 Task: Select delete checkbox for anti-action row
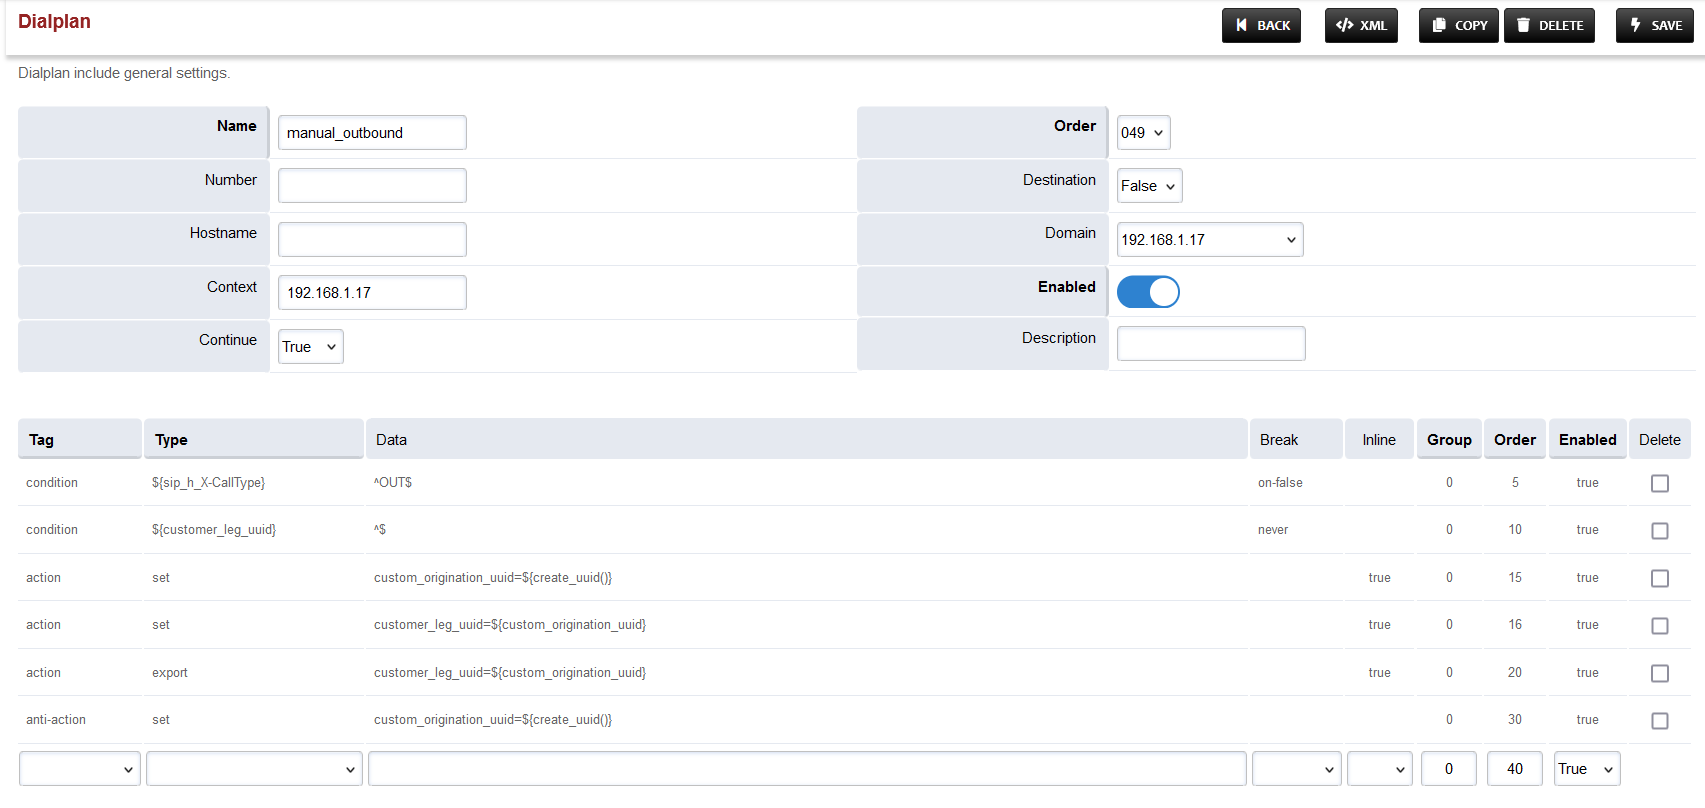pos(1659,720)
